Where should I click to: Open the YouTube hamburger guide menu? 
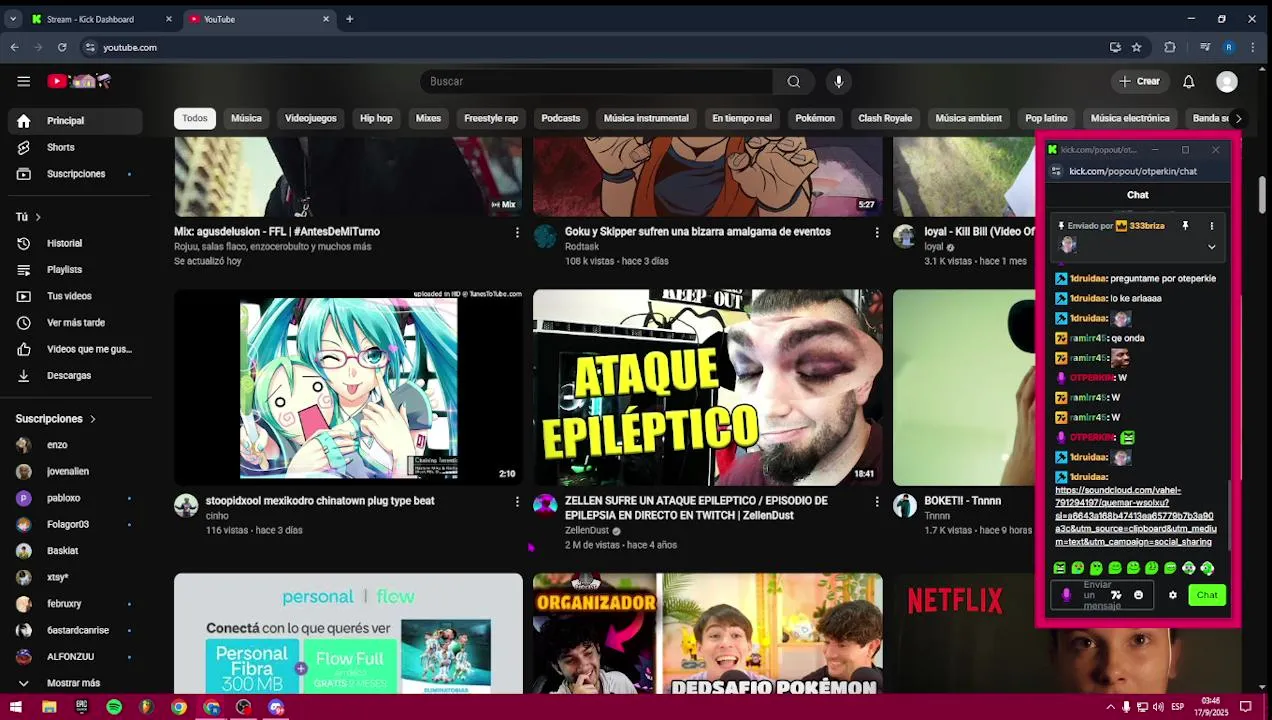click(23, 81)
